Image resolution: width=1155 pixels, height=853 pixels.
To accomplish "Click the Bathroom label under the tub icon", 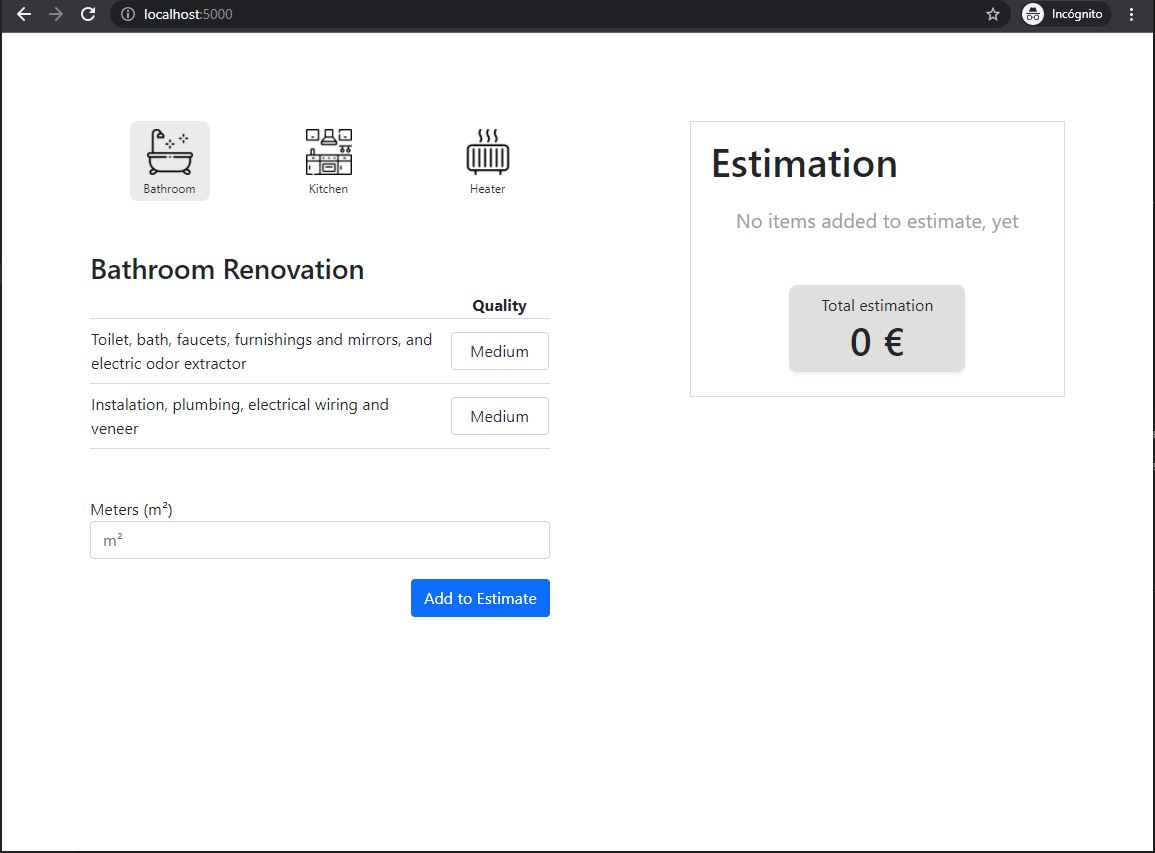I will [169, 189].
